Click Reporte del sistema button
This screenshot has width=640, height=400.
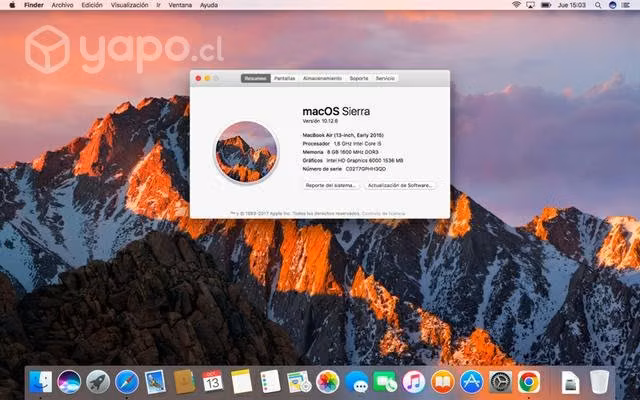click(331, 185)
